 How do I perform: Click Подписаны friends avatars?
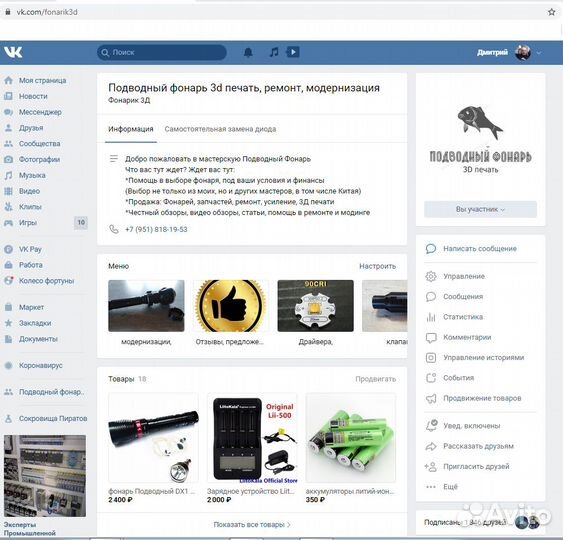[x=527, y=522]
